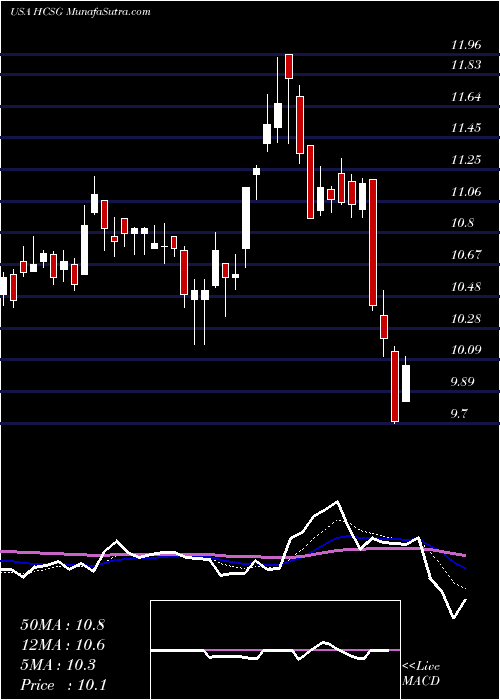This screenshot has width=500, height=700.
Task: Select the red candle bottoming at 9.7
Action: click(395, 387)
